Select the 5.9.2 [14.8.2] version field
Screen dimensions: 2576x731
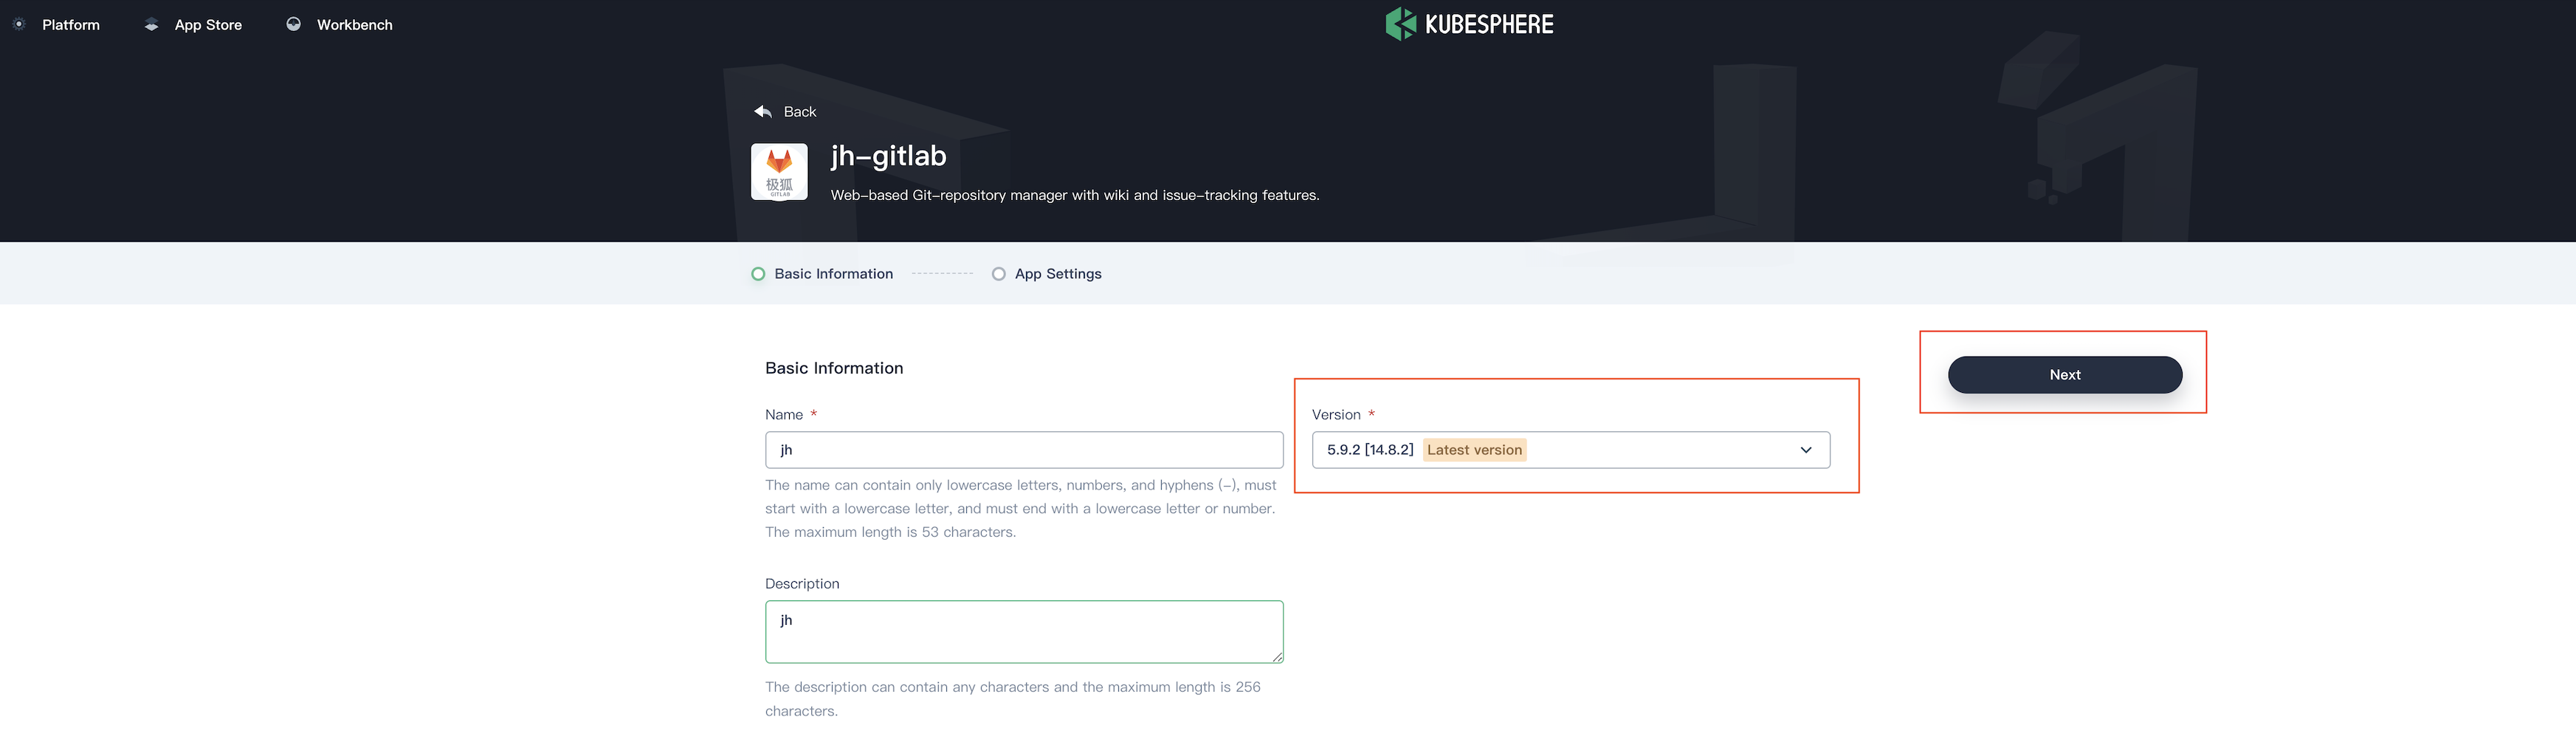pyautogui.click(x=1570, y=450)
